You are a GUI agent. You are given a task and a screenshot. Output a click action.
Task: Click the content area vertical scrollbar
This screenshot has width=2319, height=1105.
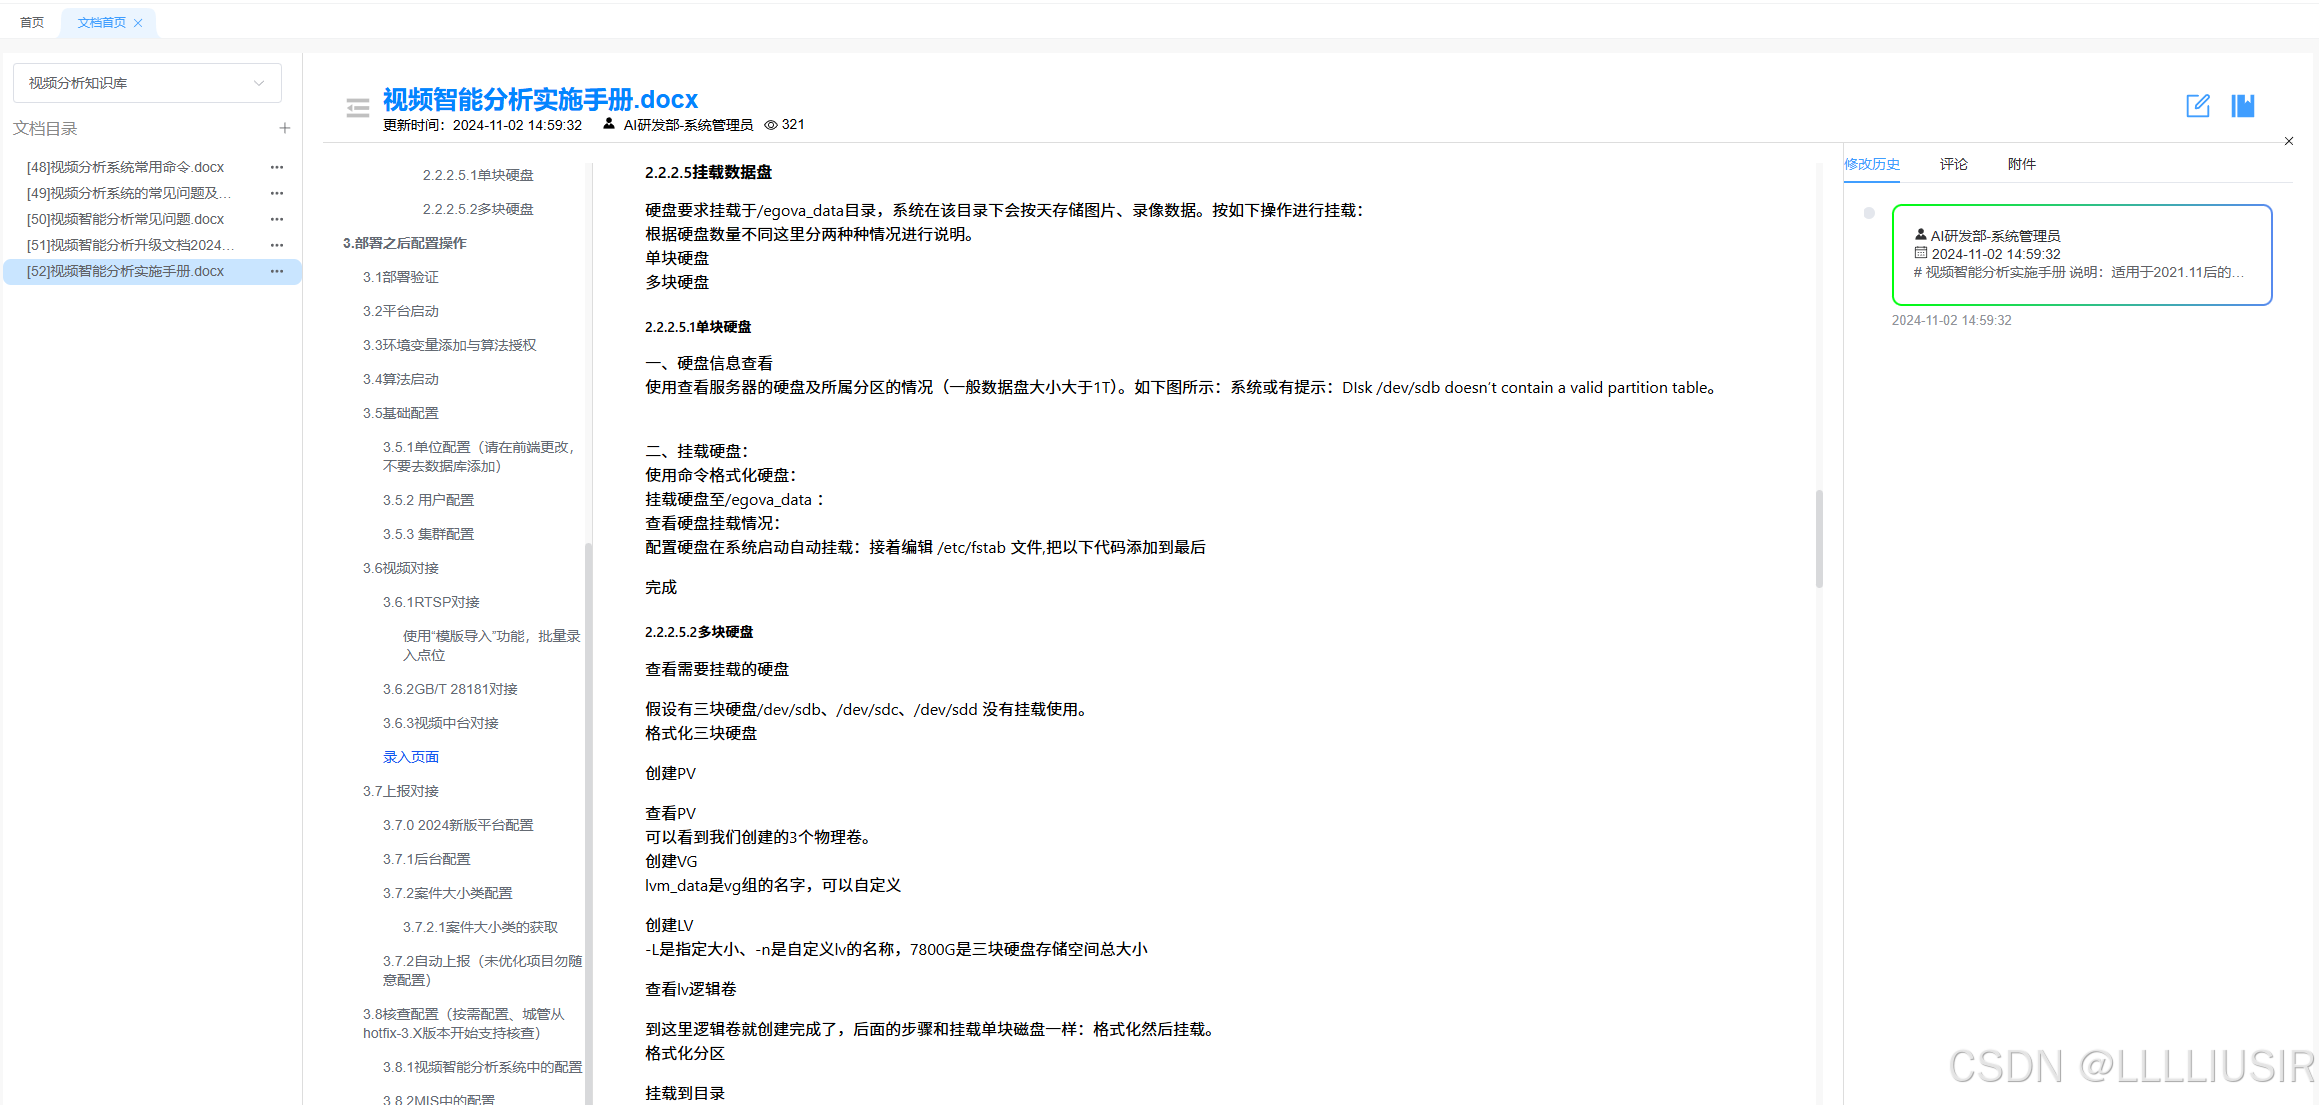tap(1819, 537)
